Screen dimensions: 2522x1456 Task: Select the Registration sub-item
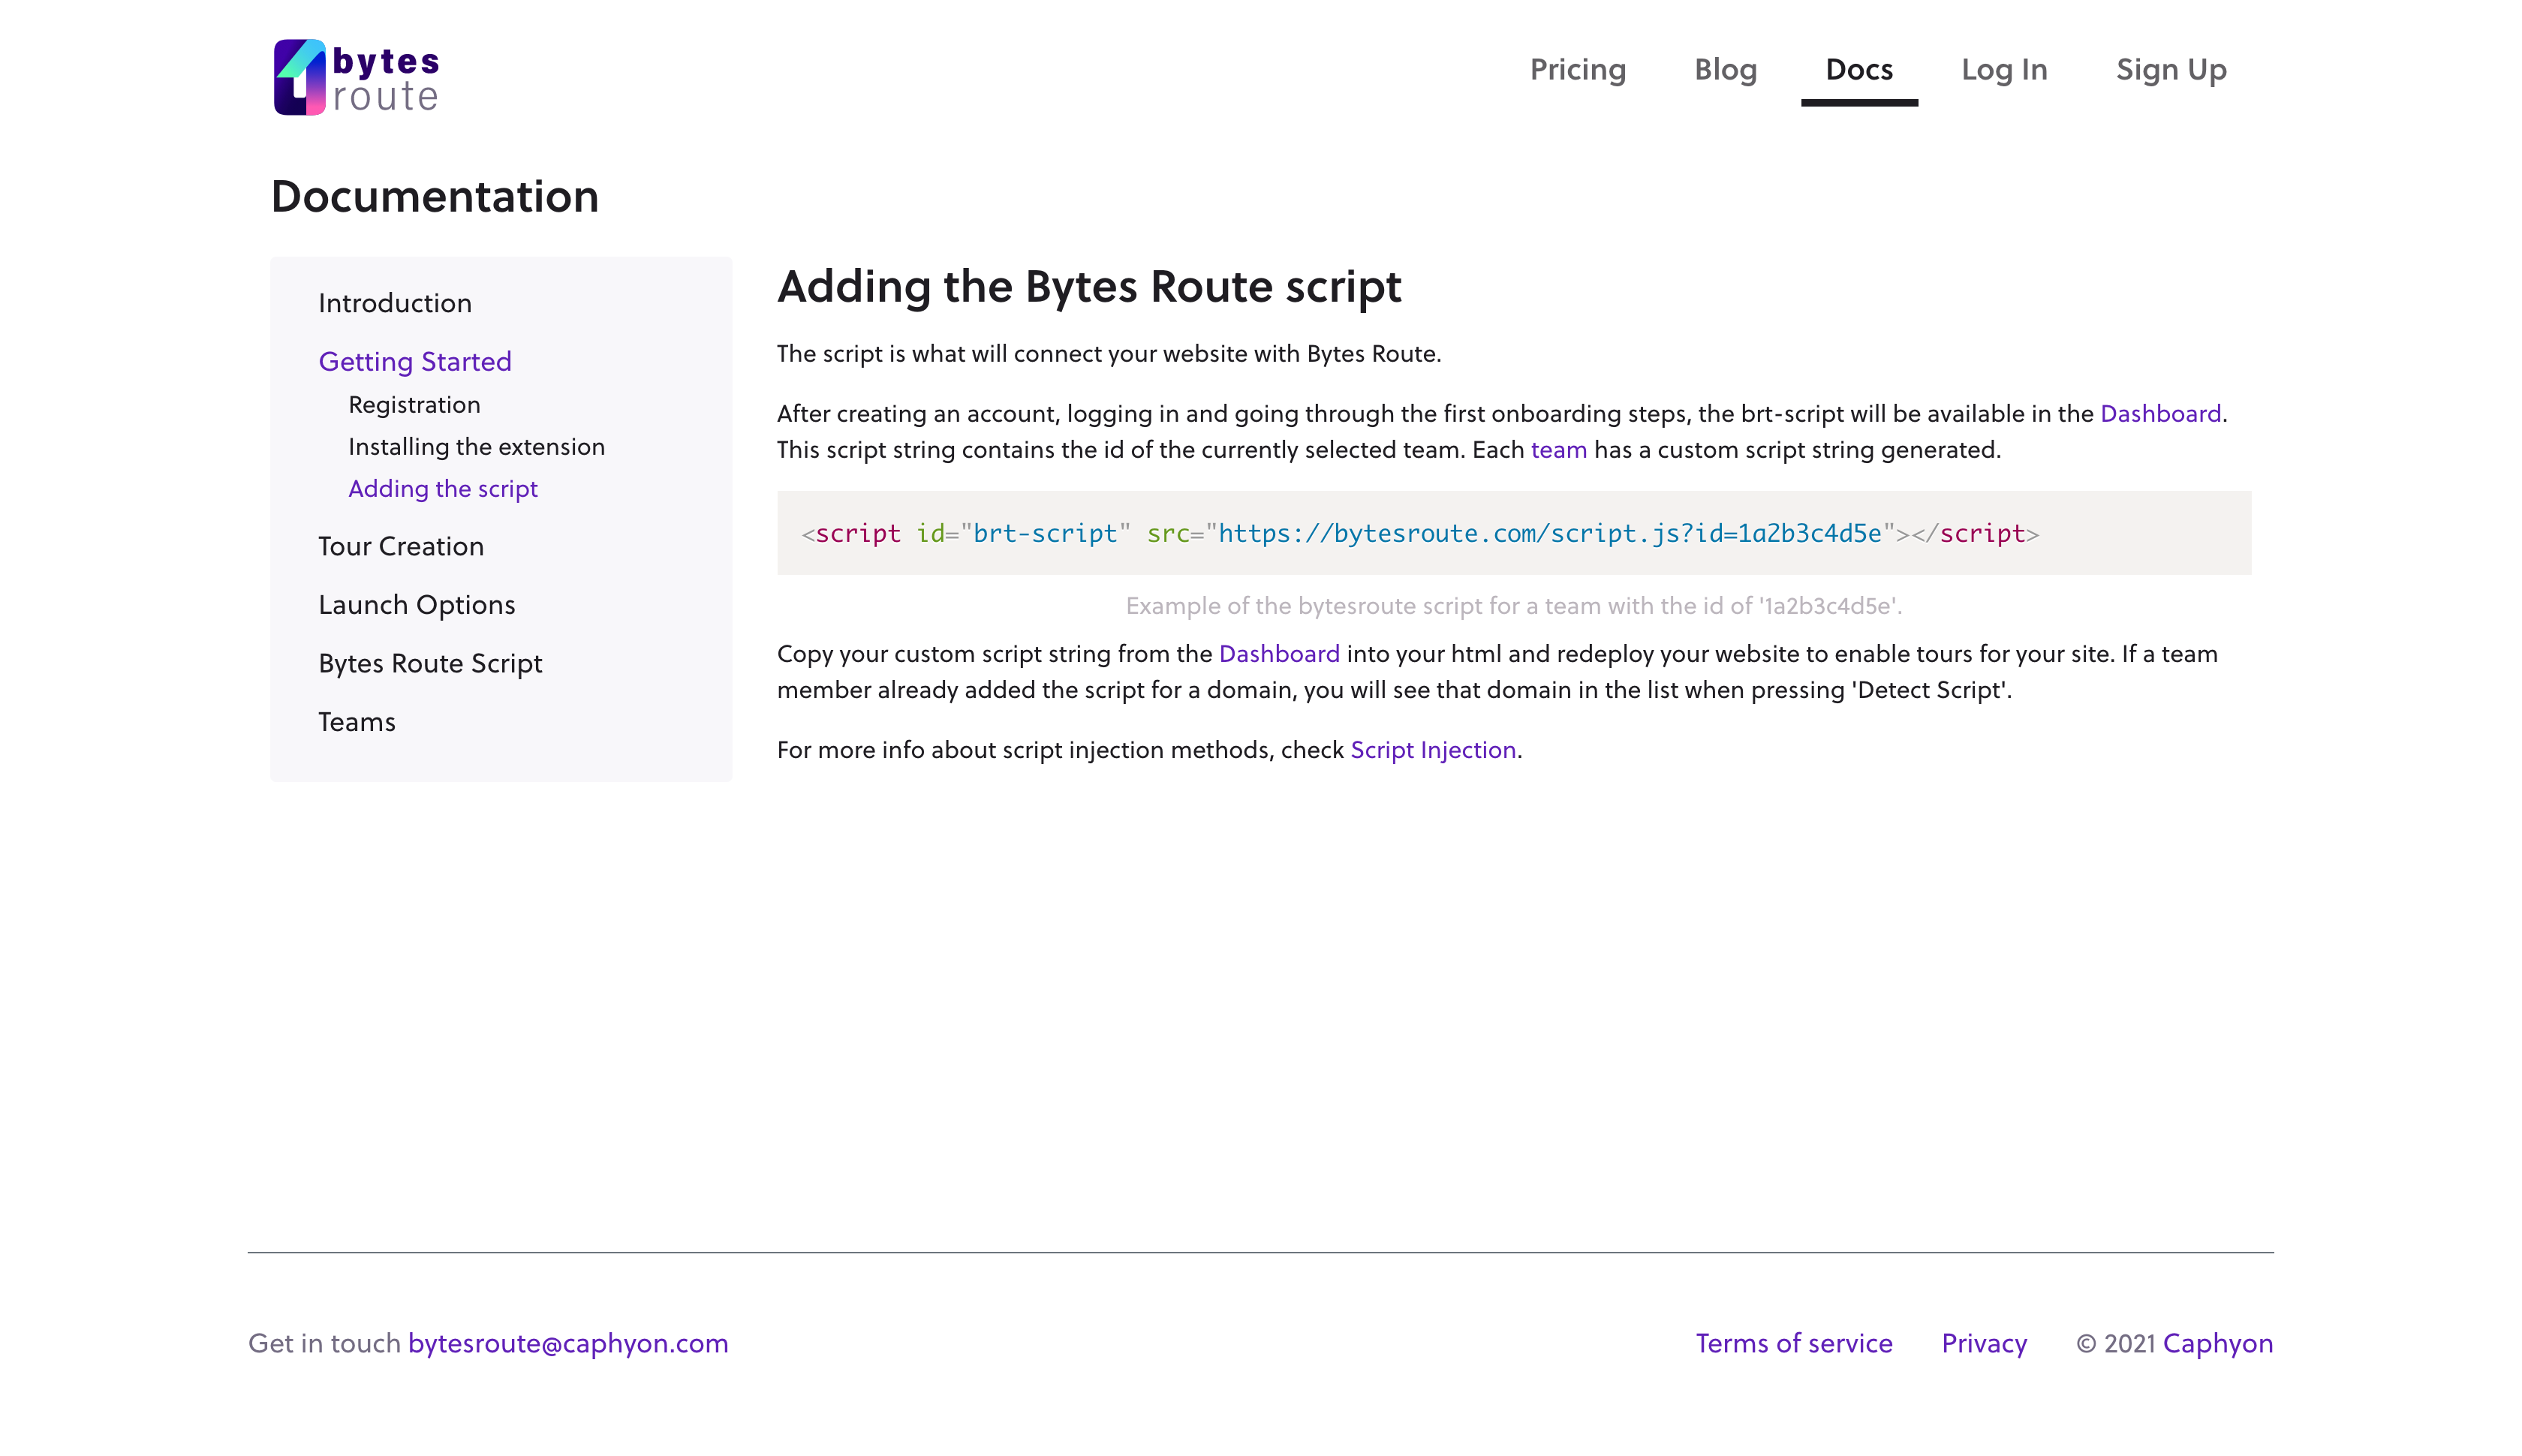click(414, 404)
